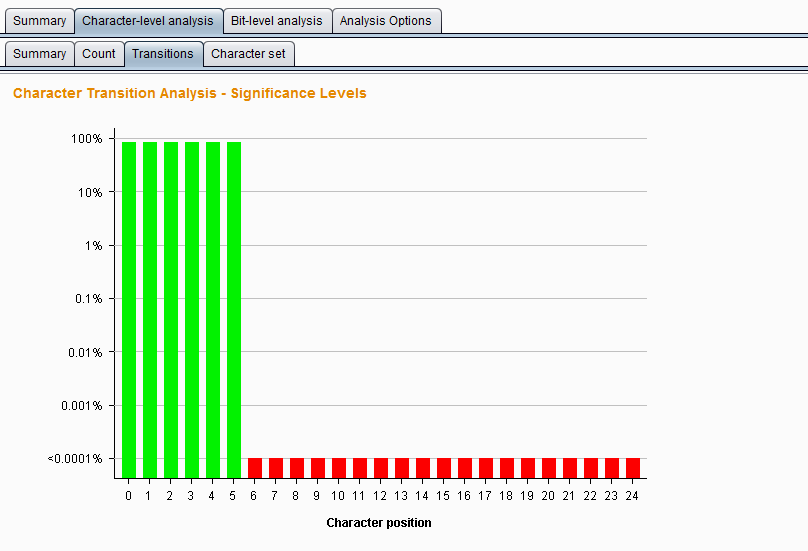Switch to the Character-level analysis tab
This screenshot has height=551, width=808.
pyautogui.click(x=147, y=21)
